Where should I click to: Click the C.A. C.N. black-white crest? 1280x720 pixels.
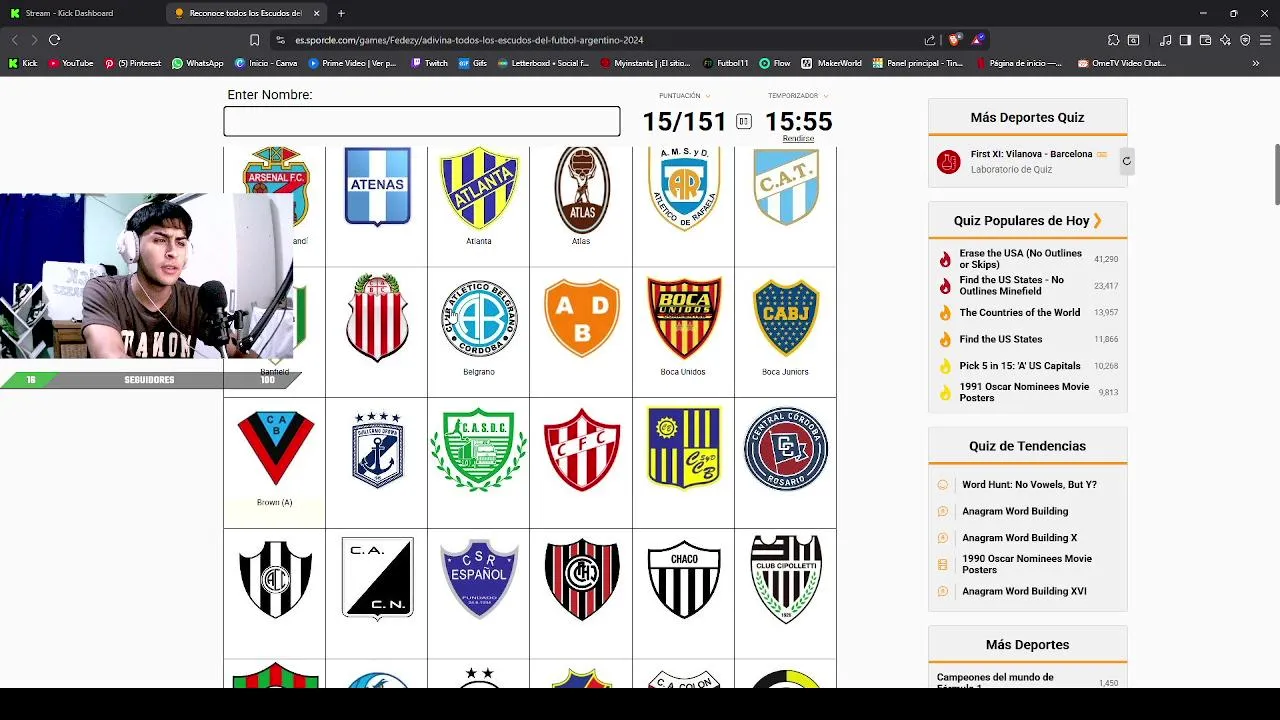377,579
